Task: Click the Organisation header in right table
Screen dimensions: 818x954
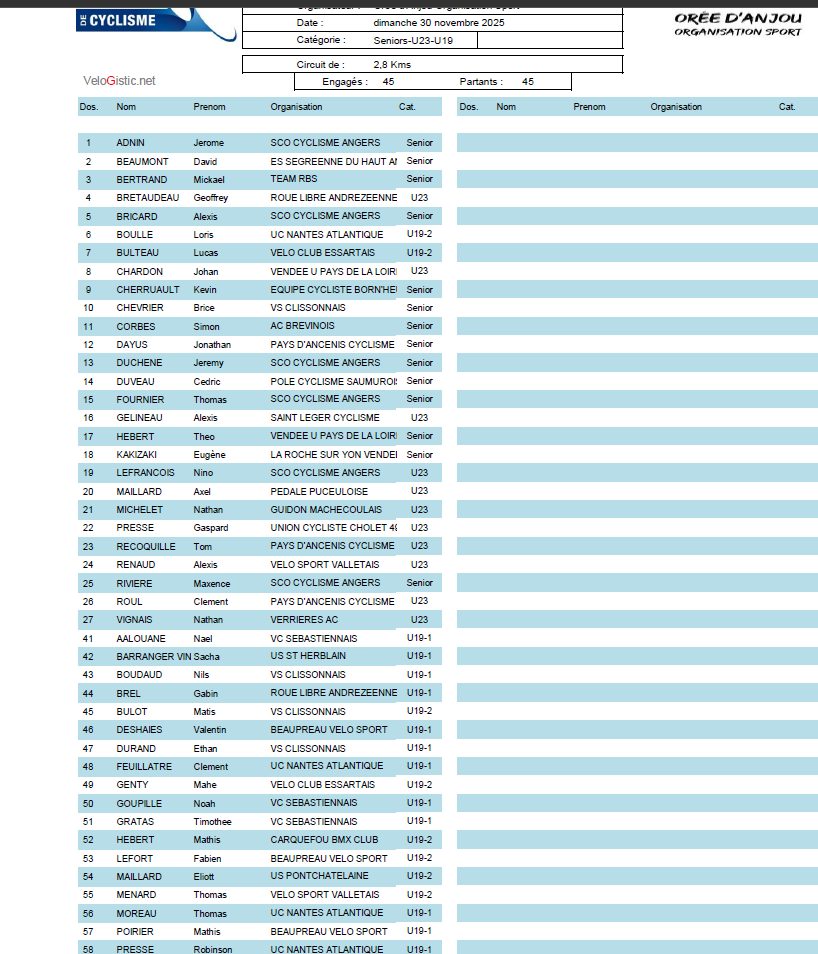Action: click(676, 107)
